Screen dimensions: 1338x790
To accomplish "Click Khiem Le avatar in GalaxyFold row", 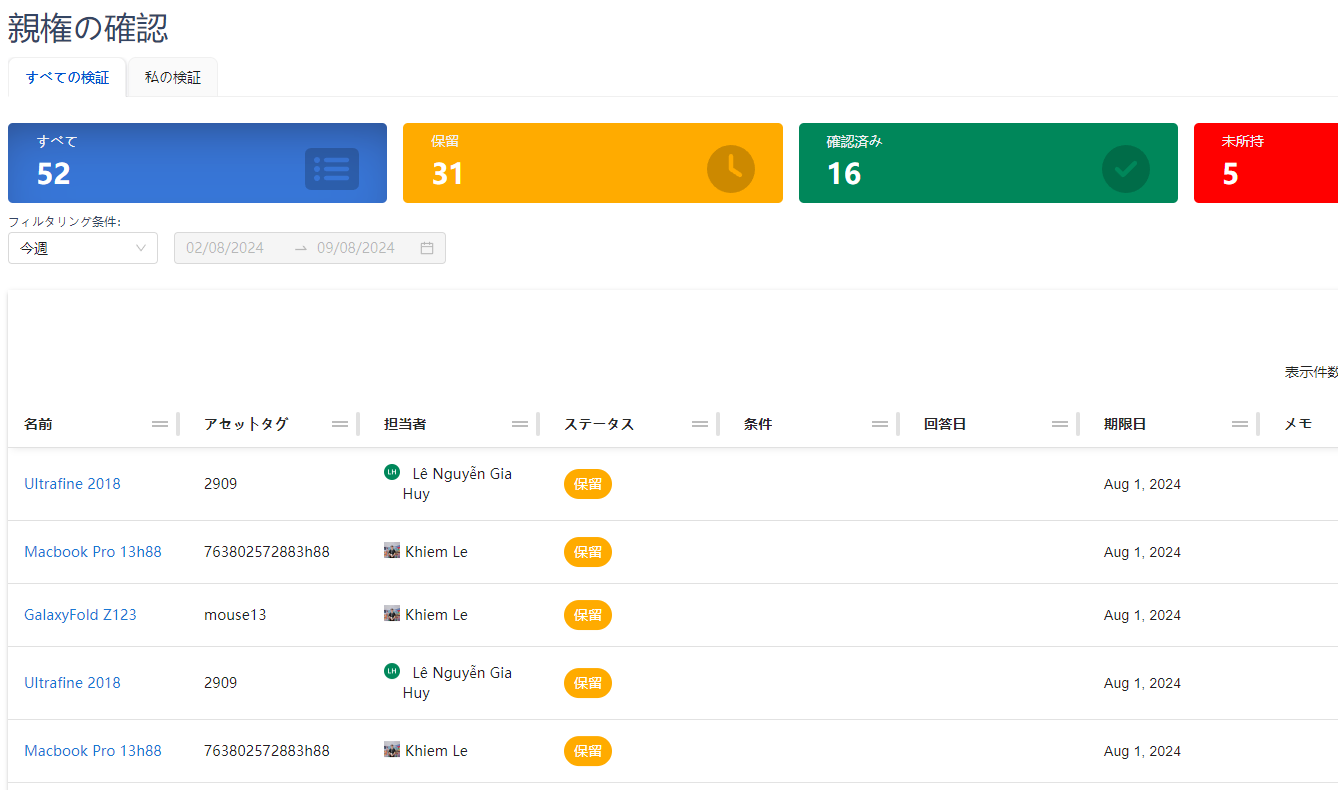I will click(392, 614).
